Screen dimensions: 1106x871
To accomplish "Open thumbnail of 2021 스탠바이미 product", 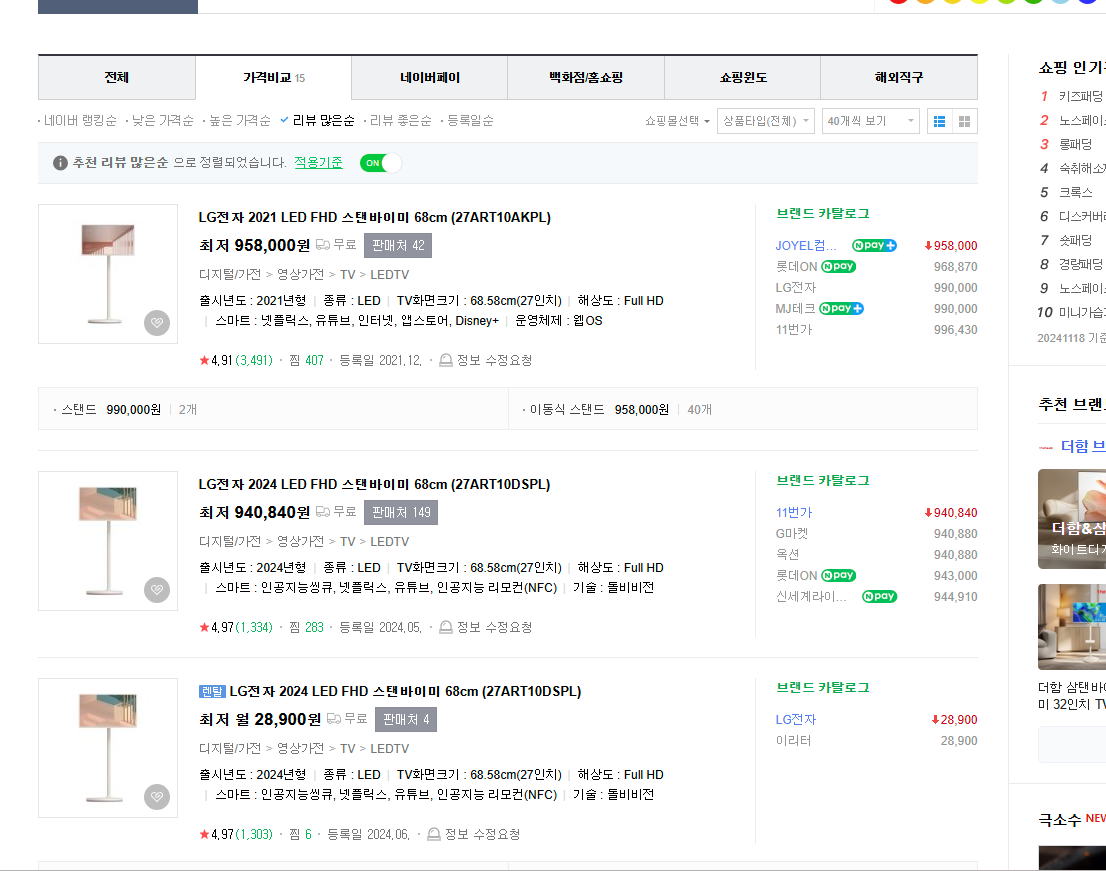I will [x=108, y=274].
